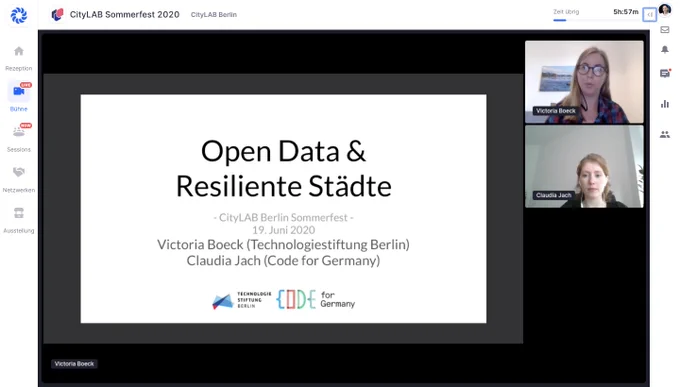
Task: Open the Ausstellung expo section
Action: tap(19, 220)
